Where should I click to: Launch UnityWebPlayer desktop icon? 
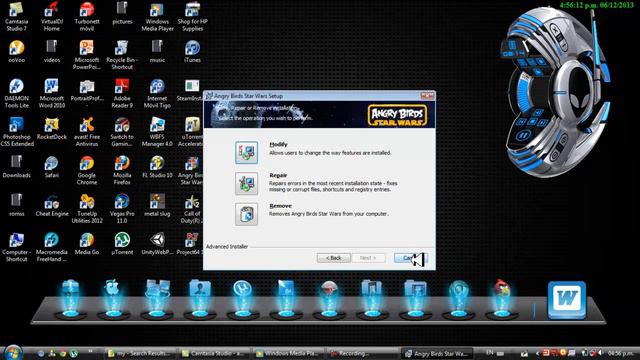pos(157,243)
